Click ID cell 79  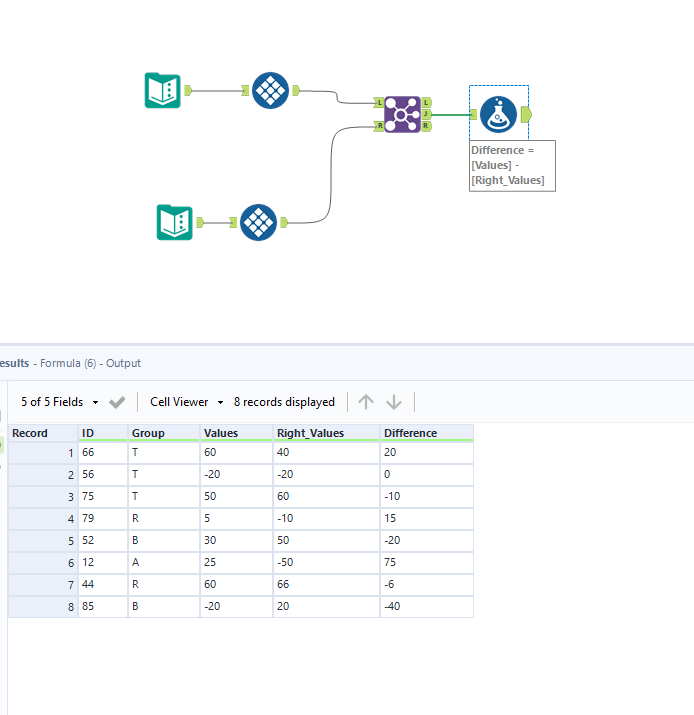103,519
